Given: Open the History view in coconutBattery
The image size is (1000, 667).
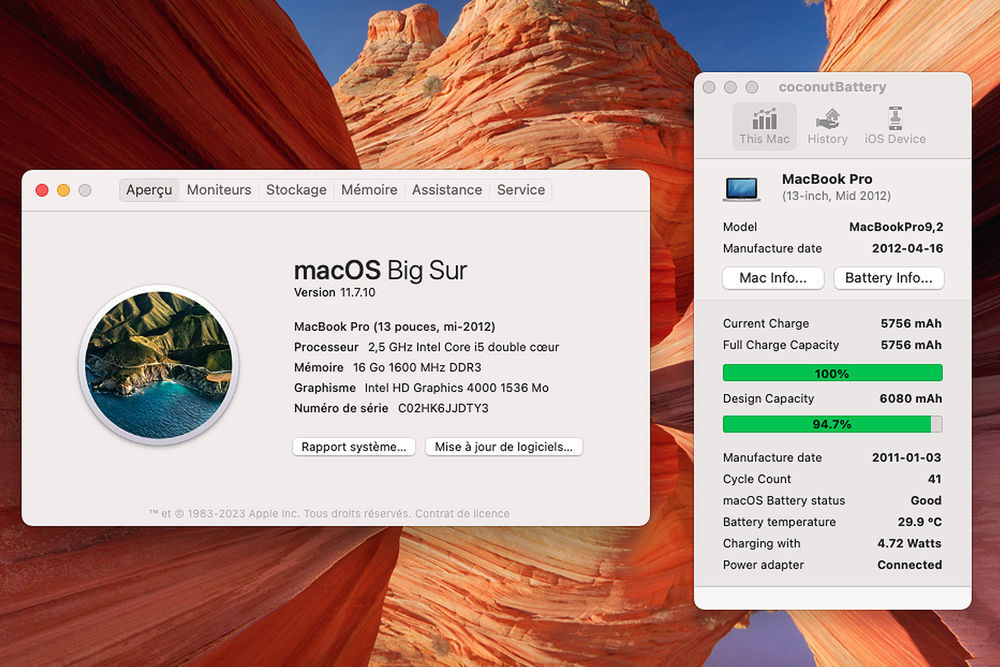Looking at the screenshot, I should tap(827, 126).
